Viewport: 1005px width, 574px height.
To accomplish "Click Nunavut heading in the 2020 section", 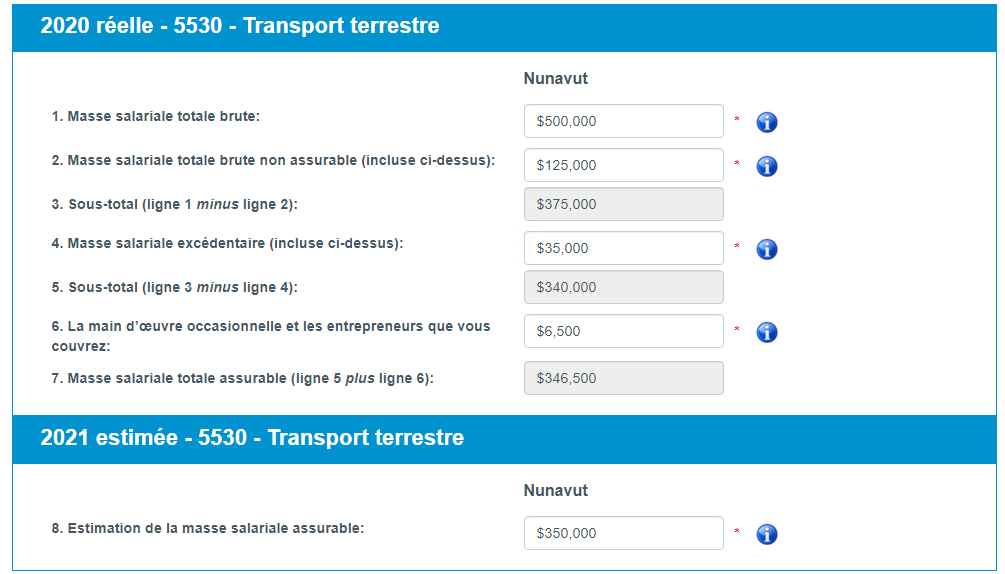I will point(556,79).
